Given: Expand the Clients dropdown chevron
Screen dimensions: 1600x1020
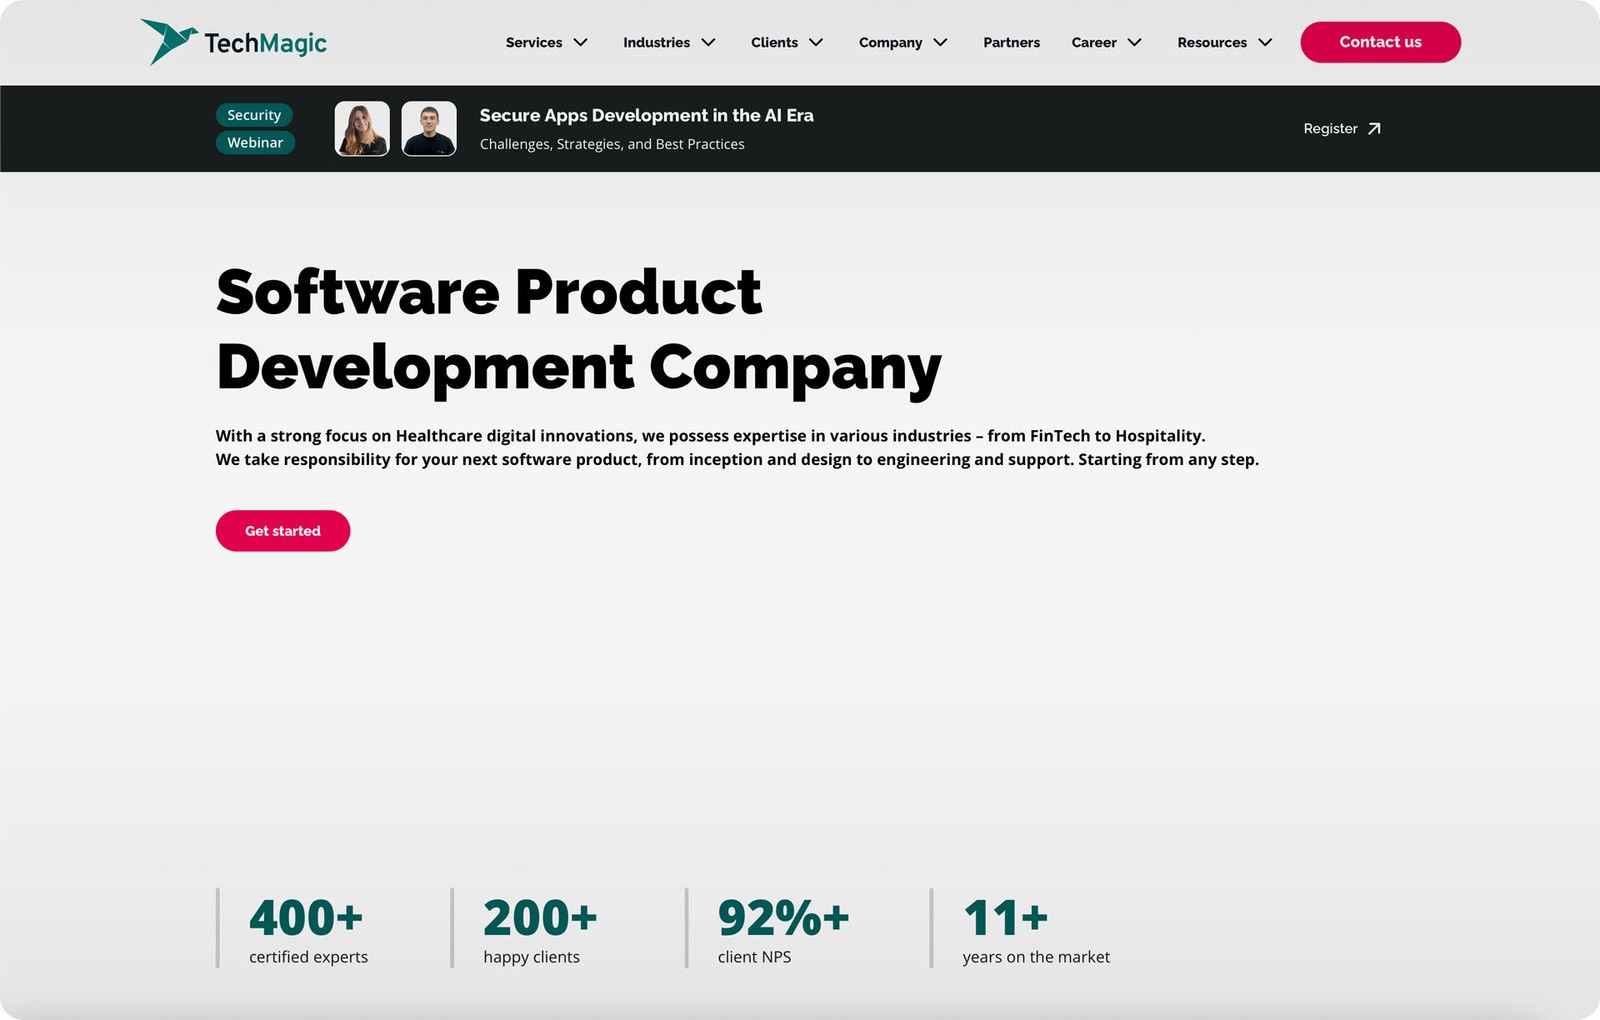Looking at the screenshot, I should pyautogui.click(x=816, y=43).
